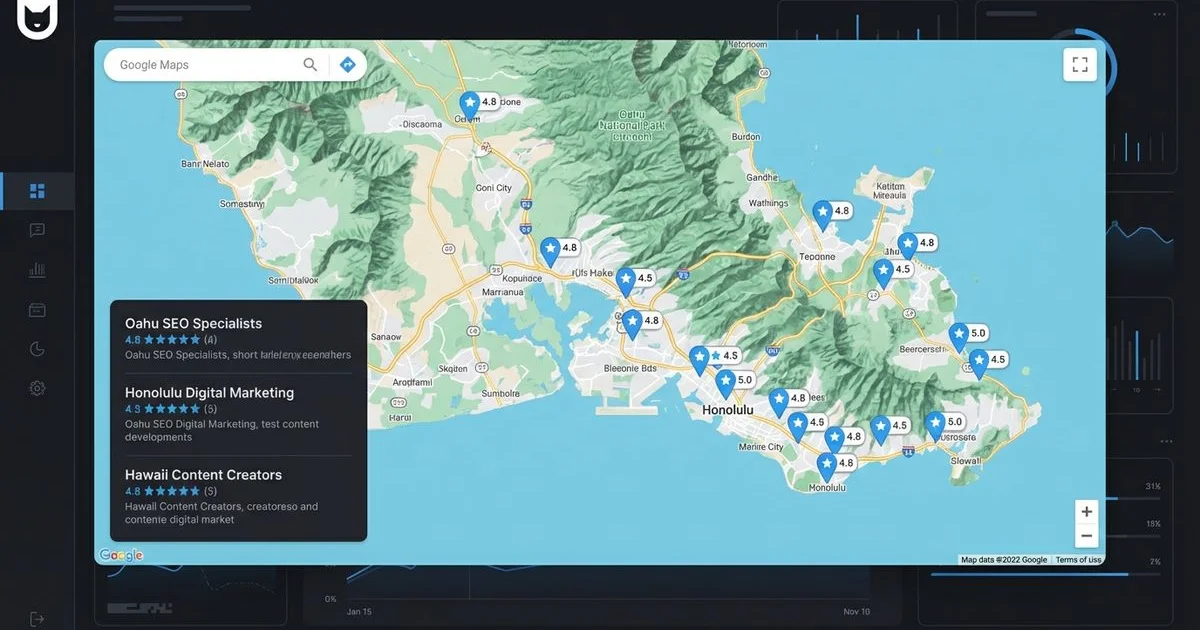This screenshot has height=630, width=1200.
Task: Open Settings via the gear icon
Action: point(37,388)
